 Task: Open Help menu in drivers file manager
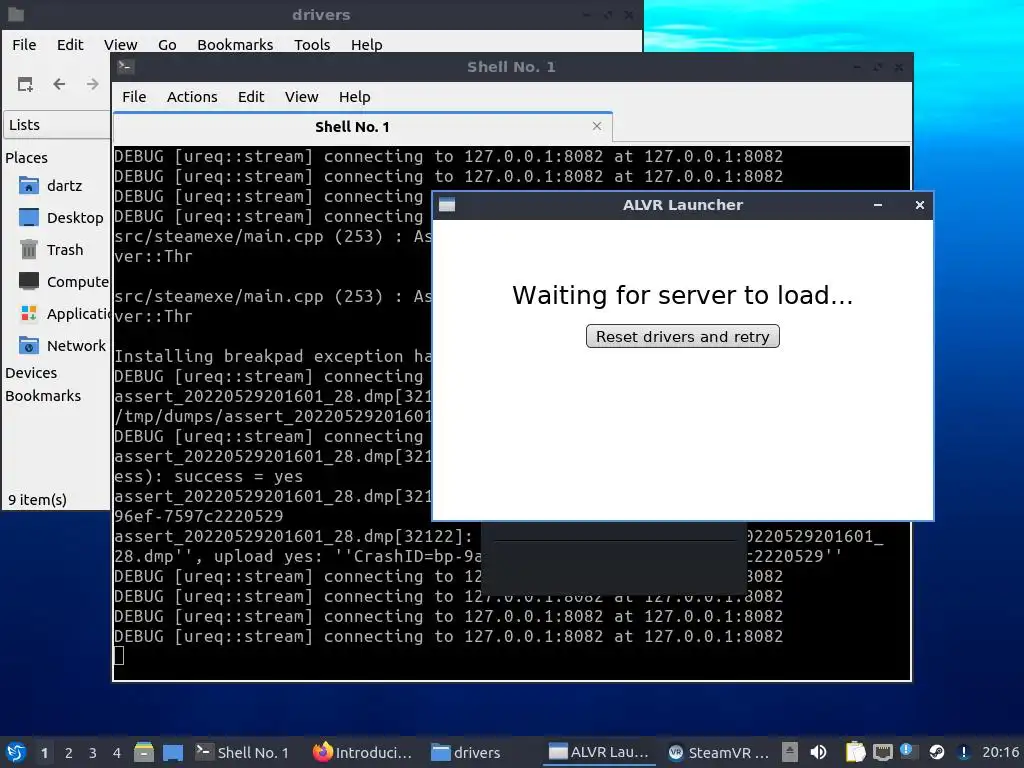[366, 44]
